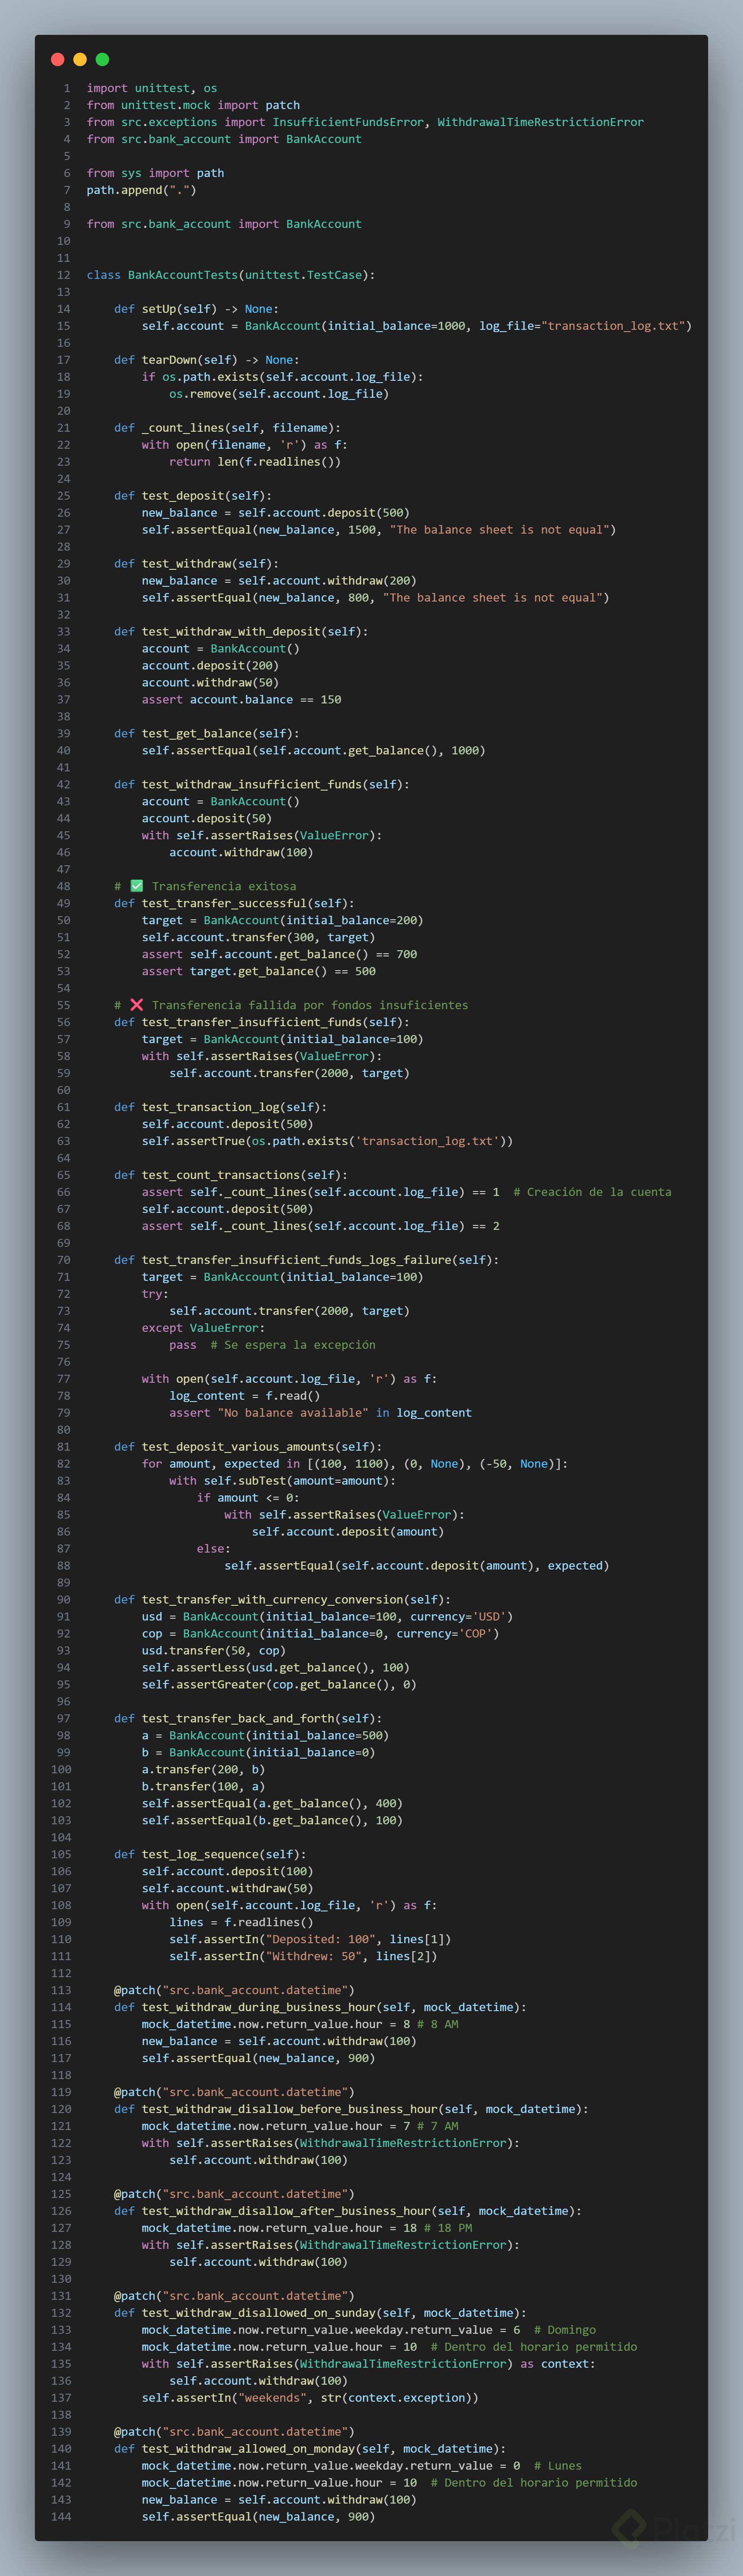Click 'from unittest.mock import patch' line
743x2576 pixels.
pos(193,105)
